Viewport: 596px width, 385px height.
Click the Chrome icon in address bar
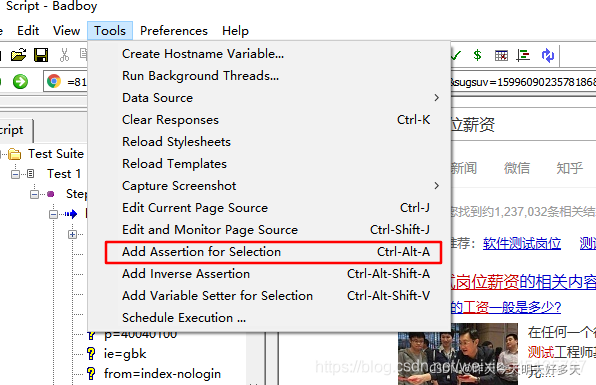pyautogui.click(x=54, y=81)
